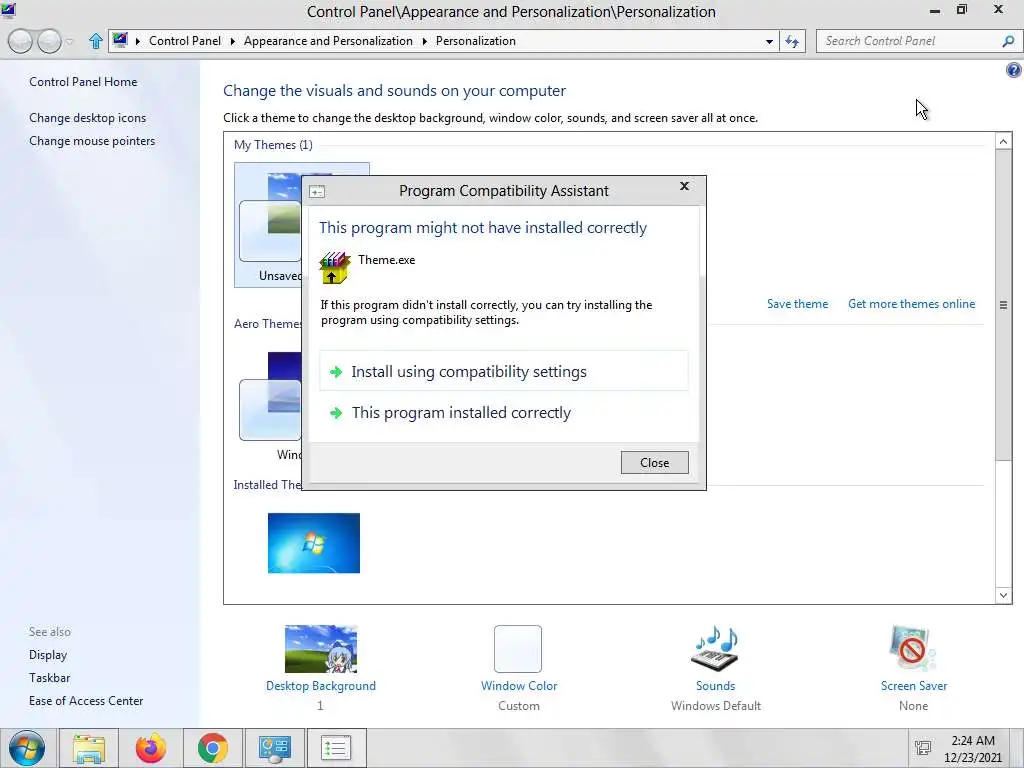Open the Taskbar link under See also
Screen dimensions: 1024x768
pyautogui.click(x=49, y=677)
